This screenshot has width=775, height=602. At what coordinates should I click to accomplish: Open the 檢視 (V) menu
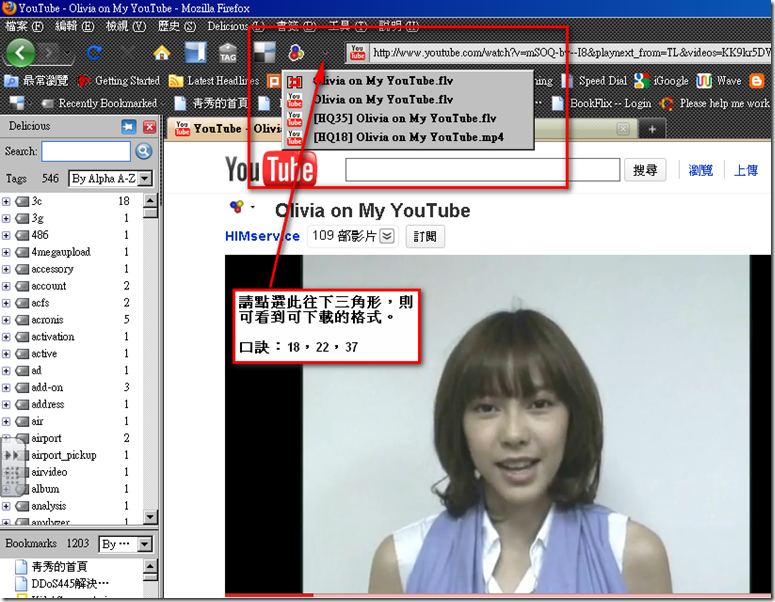126,26
